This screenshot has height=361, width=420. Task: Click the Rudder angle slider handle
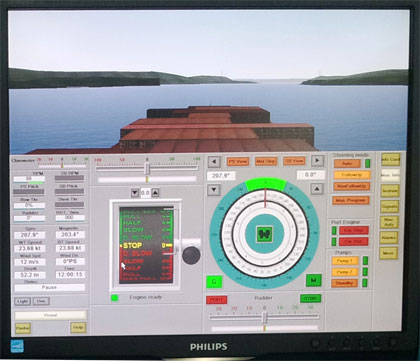coord(265,318)
